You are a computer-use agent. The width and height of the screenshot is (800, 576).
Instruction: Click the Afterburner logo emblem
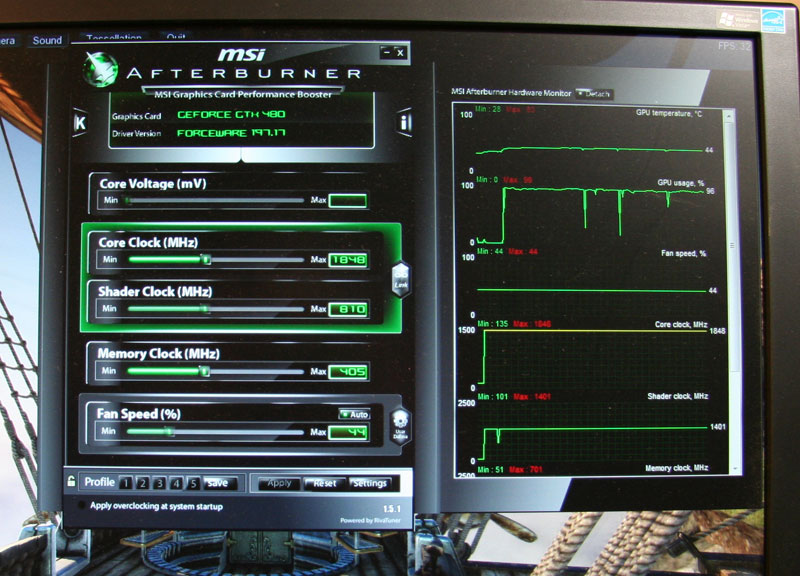101,69
